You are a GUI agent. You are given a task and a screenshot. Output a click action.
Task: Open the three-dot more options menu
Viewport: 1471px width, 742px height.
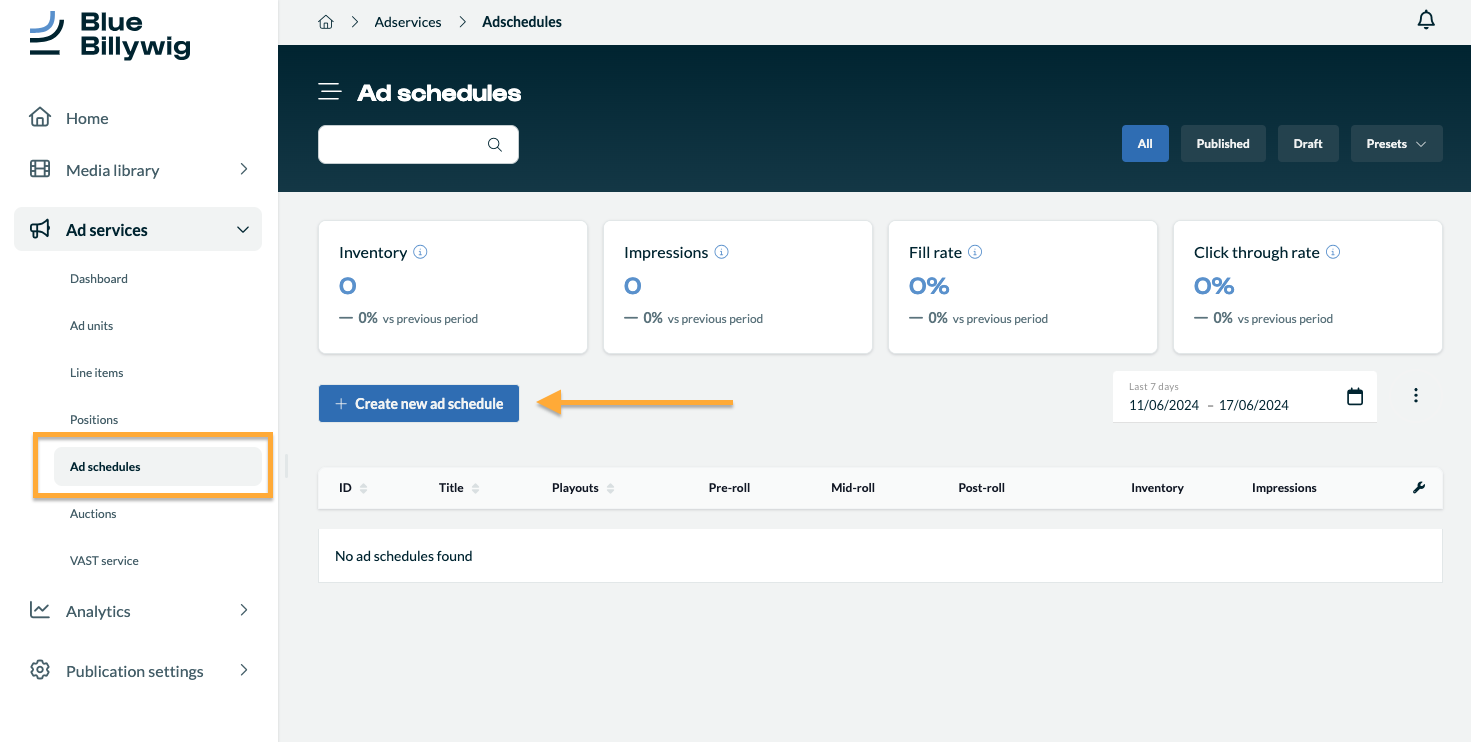[1415, 395]
